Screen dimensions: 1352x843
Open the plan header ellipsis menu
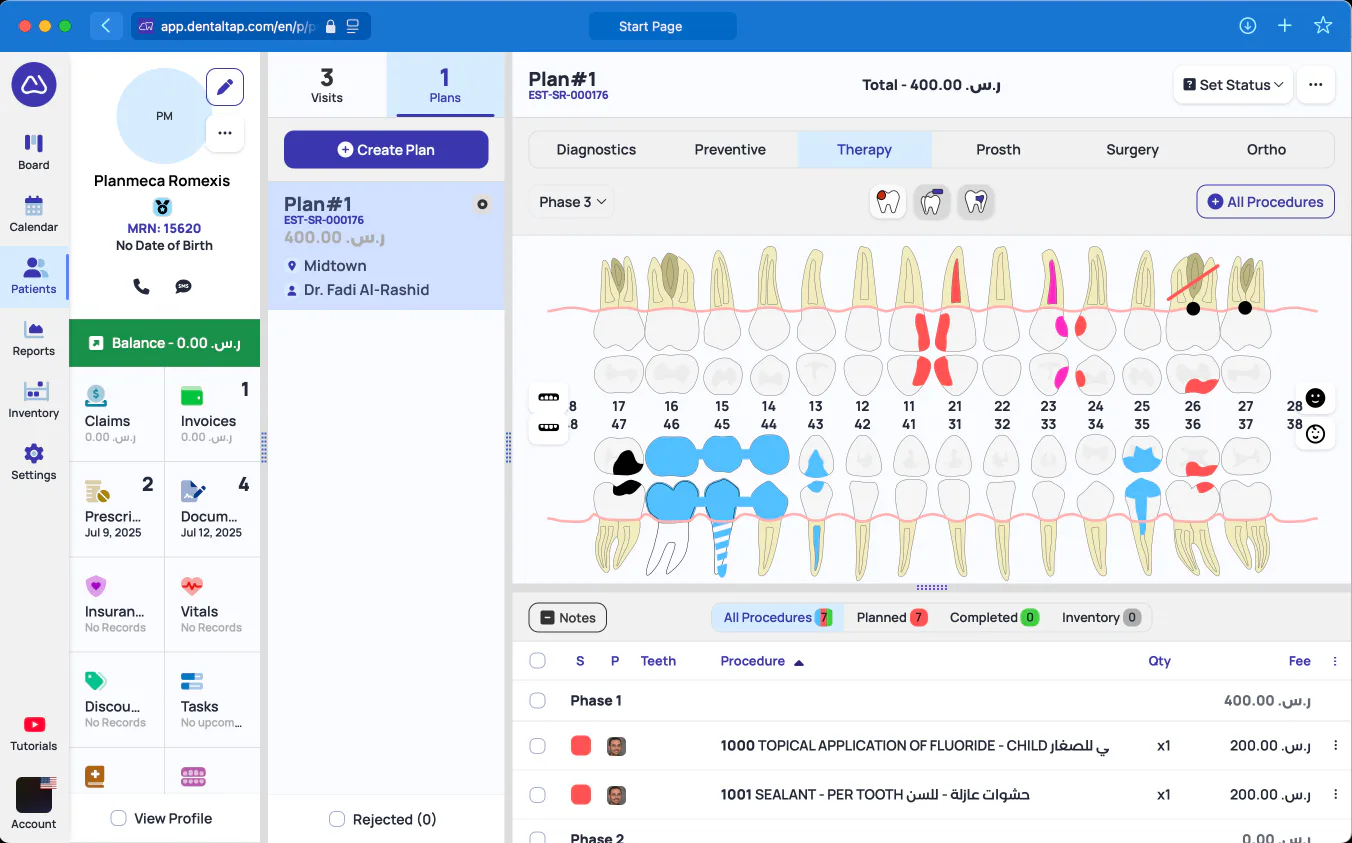1316,85
